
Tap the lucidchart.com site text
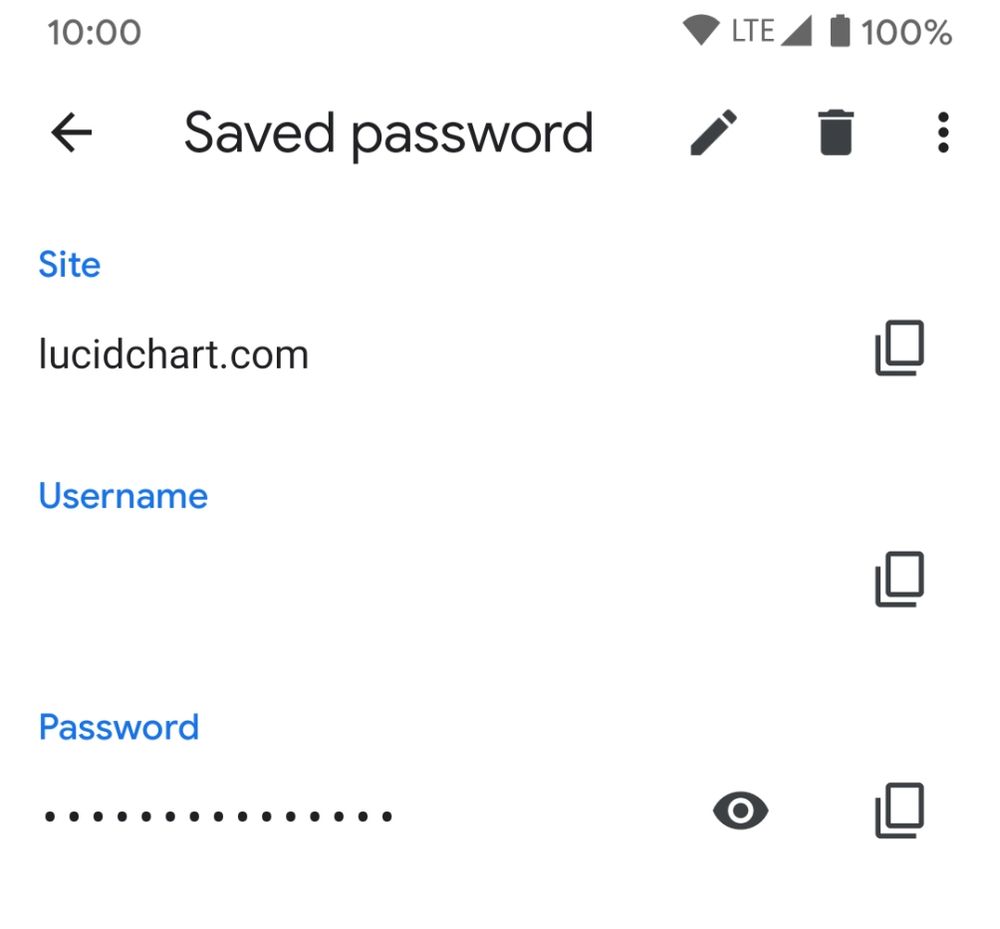coord(173,355)
